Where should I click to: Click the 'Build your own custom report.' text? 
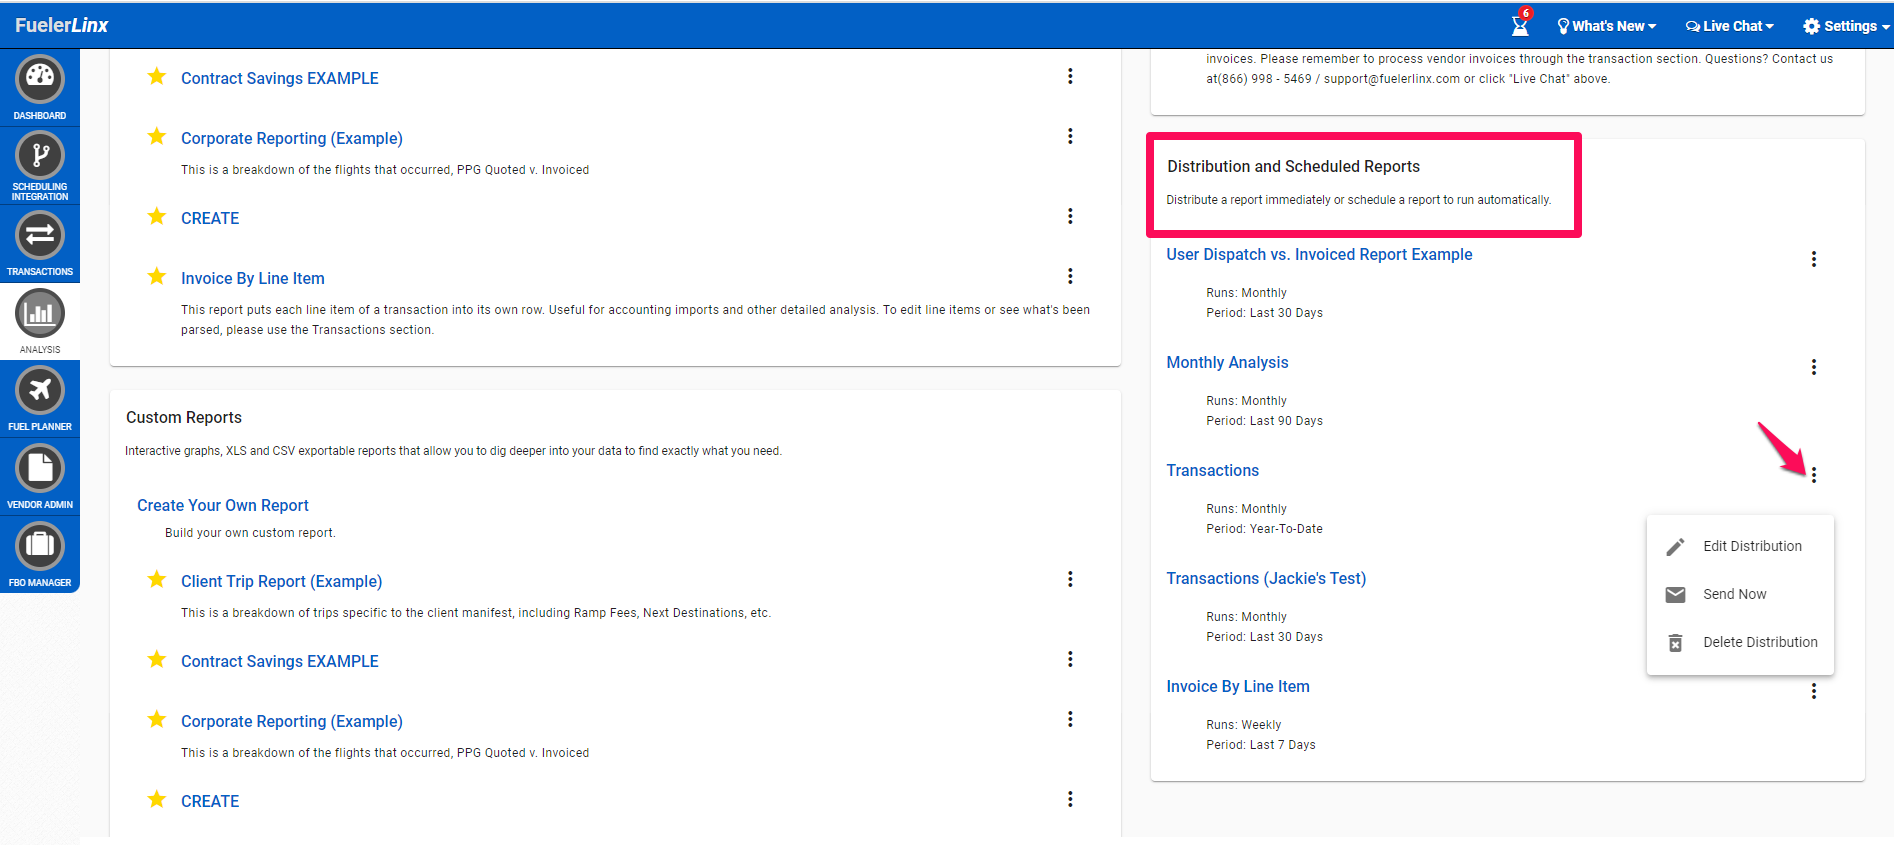250,533
